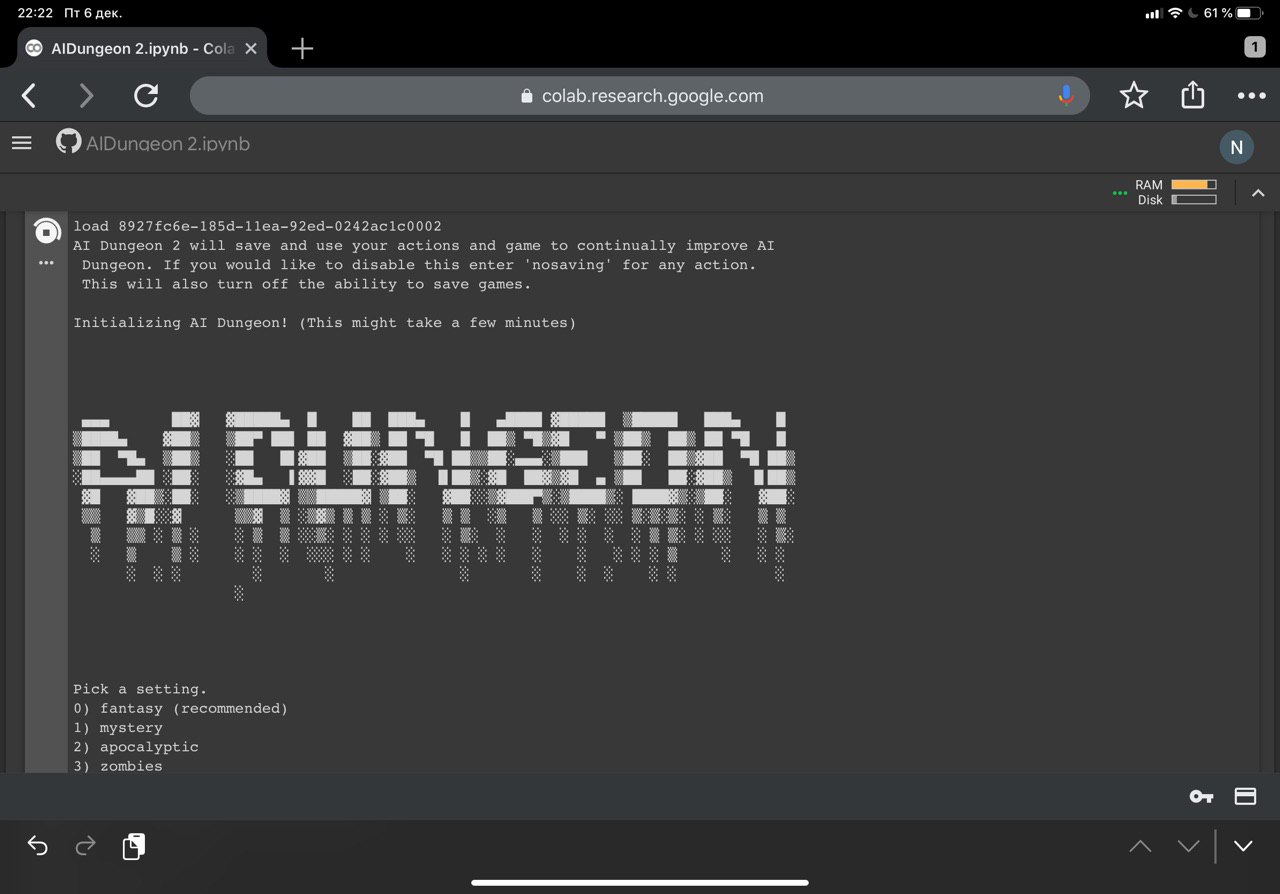Click the '2) apocalyptic' option text

pyautogui.click(x=136, y=747)
